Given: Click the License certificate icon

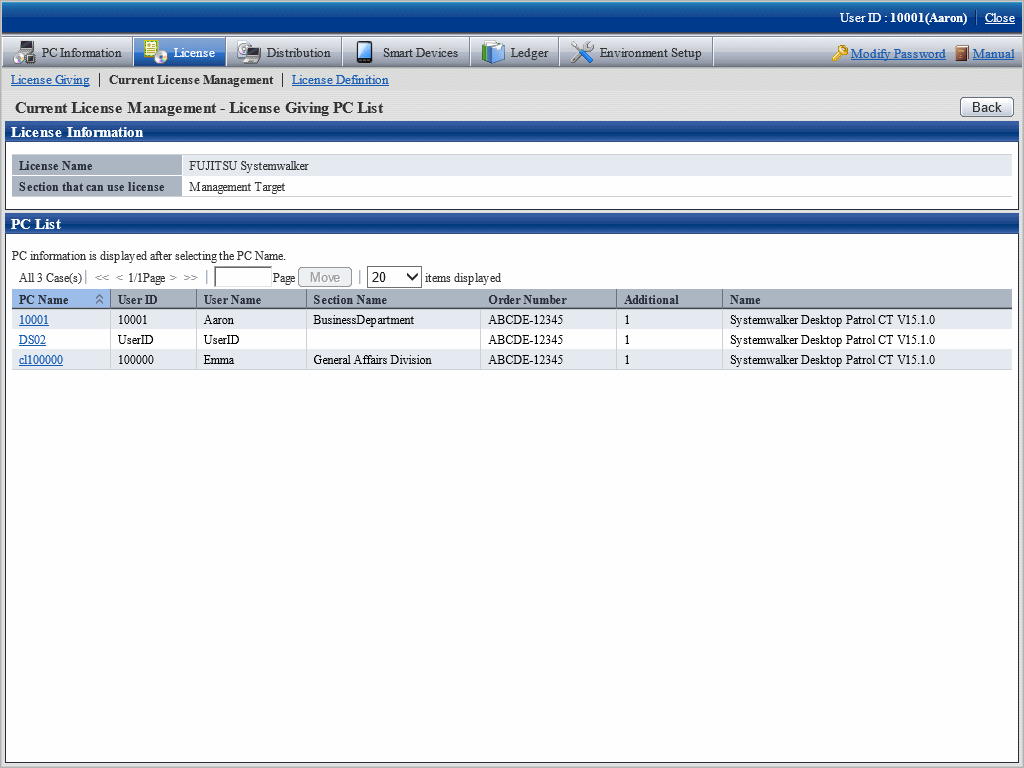Looking at the screenshot, I should [x=155, y=52].
